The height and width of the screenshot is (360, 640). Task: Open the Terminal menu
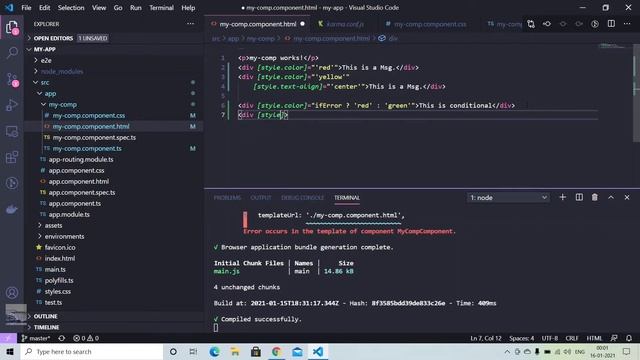point(161,8)
